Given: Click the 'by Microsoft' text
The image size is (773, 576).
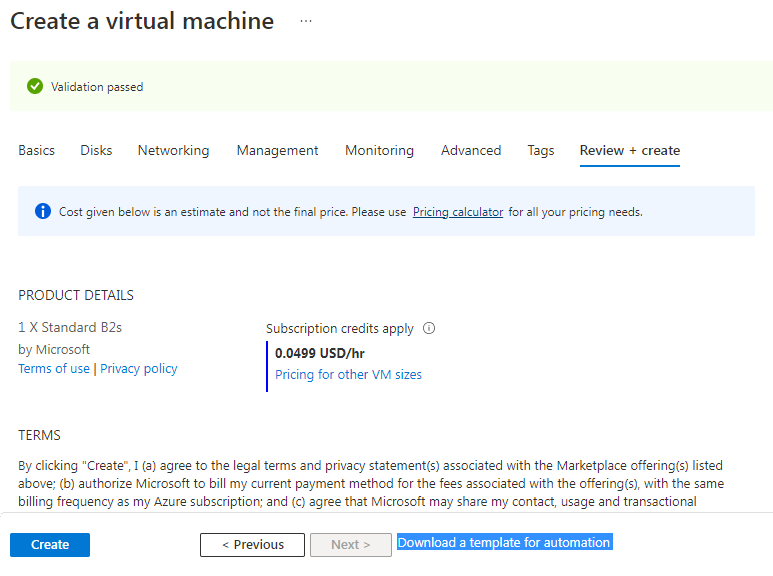Looking at the screenshot, I should click(54, 350).
